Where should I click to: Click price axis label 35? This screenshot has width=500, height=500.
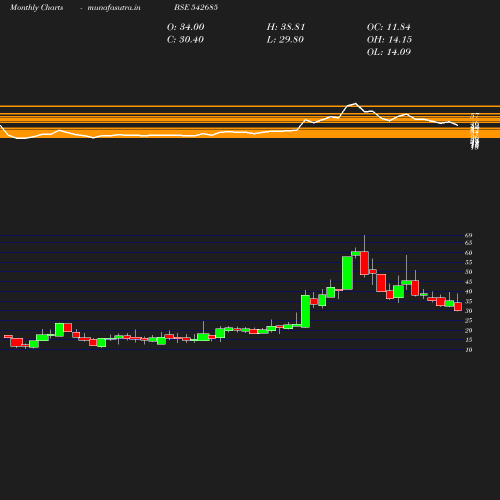468,301
